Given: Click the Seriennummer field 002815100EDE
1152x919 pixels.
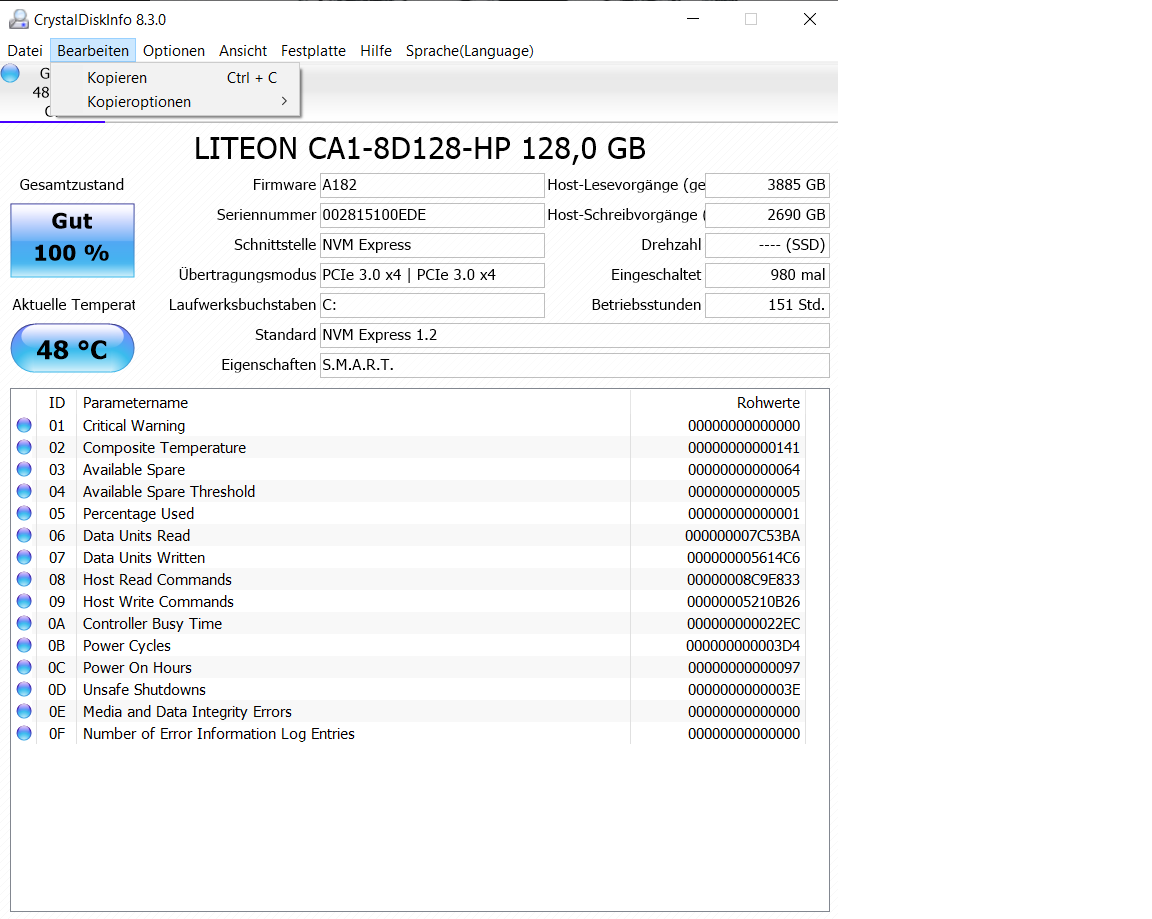Looking at the screenshot, I should (x=432, y=215).
